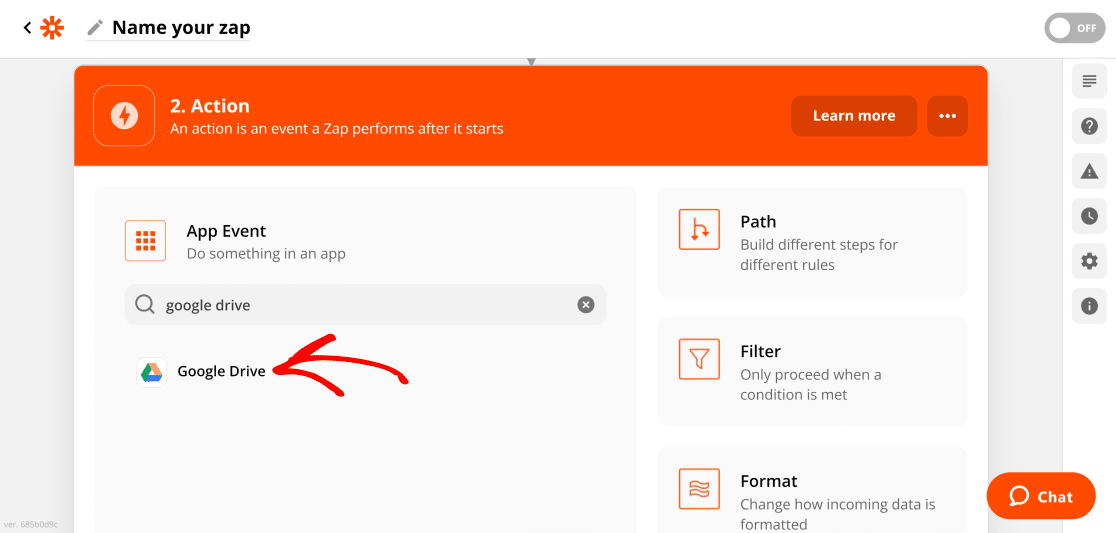Clear the app search with the X

coord(585,305)
